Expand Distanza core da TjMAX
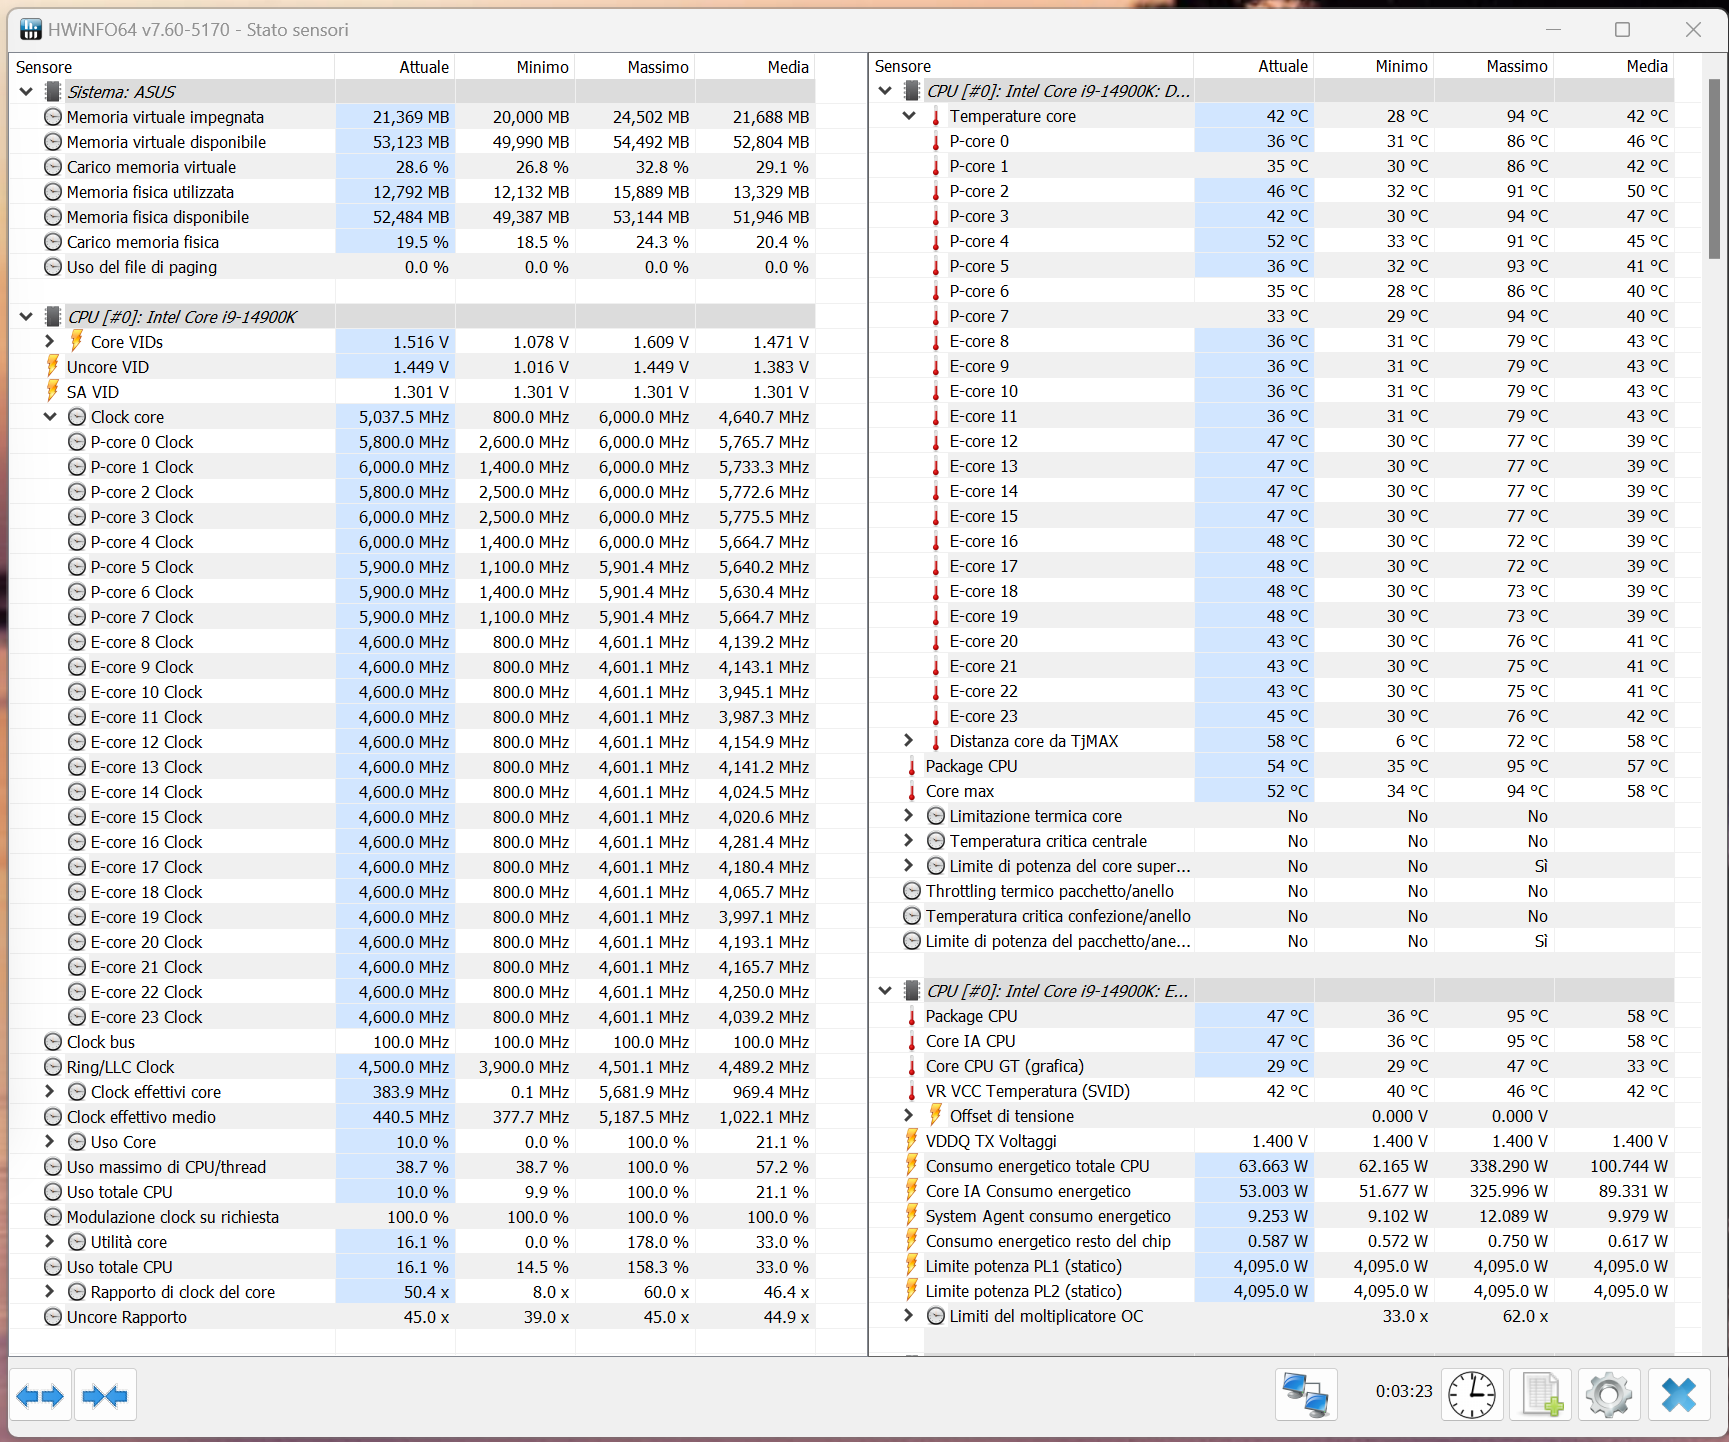 pyautogui.click(x=909, y=741)
